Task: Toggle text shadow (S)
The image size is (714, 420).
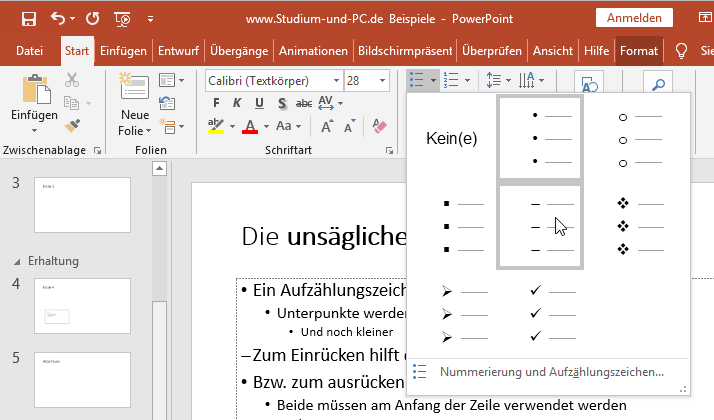Action: [282, 103]
